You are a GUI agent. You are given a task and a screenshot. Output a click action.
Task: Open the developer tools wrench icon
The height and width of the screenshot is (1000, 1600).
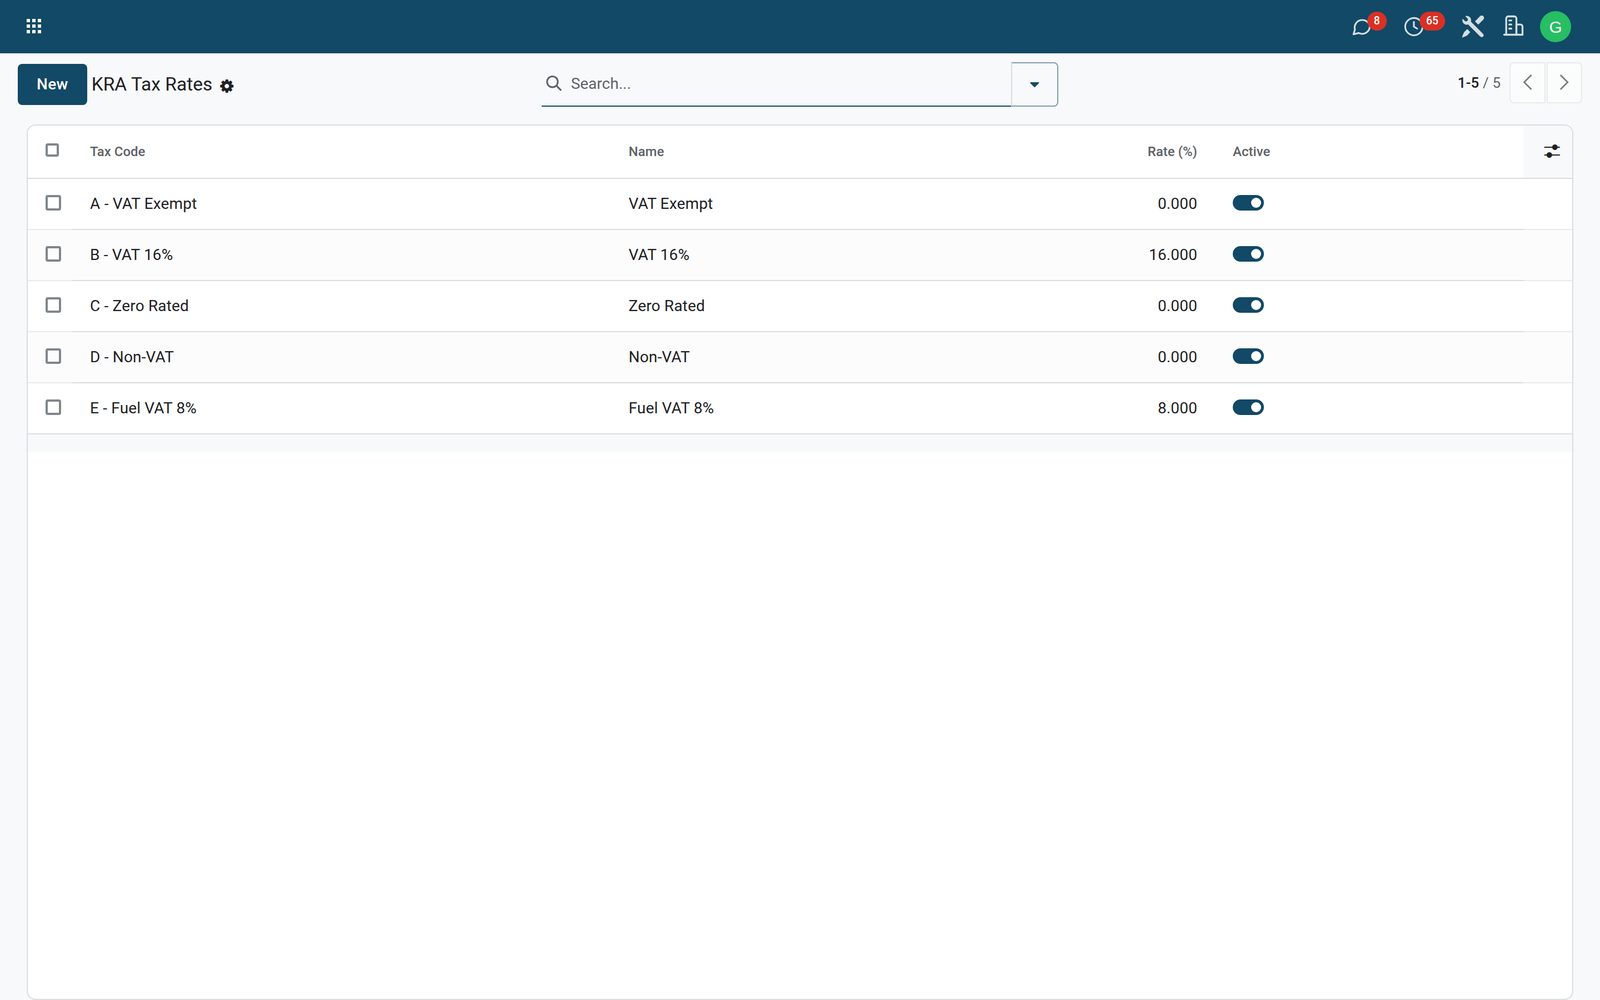[1473, 27]
